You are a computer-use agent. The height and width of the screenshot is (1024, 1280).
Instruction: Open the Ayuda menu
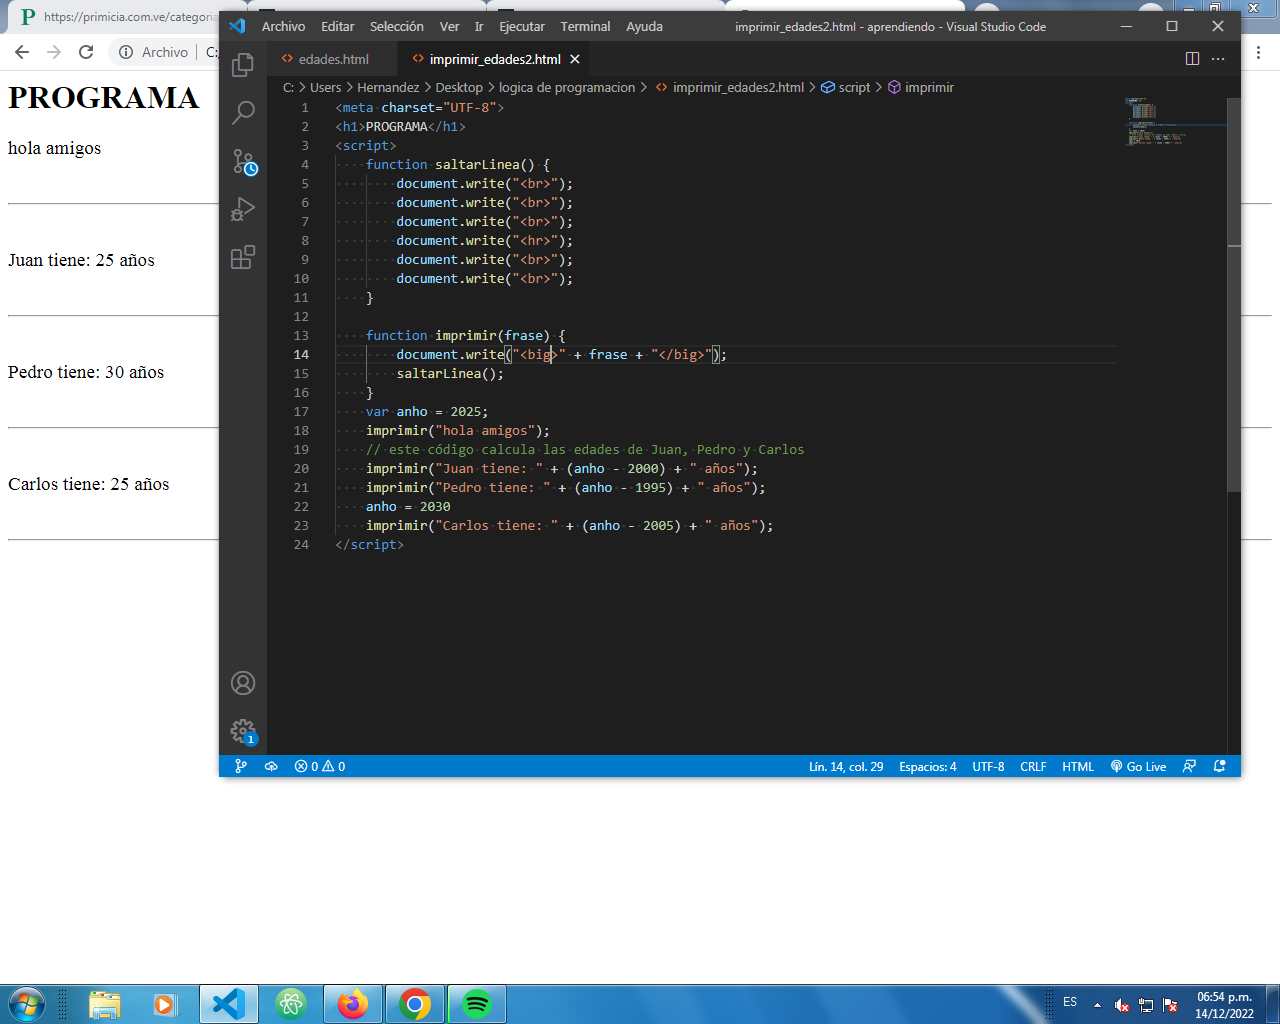[644, 26]
